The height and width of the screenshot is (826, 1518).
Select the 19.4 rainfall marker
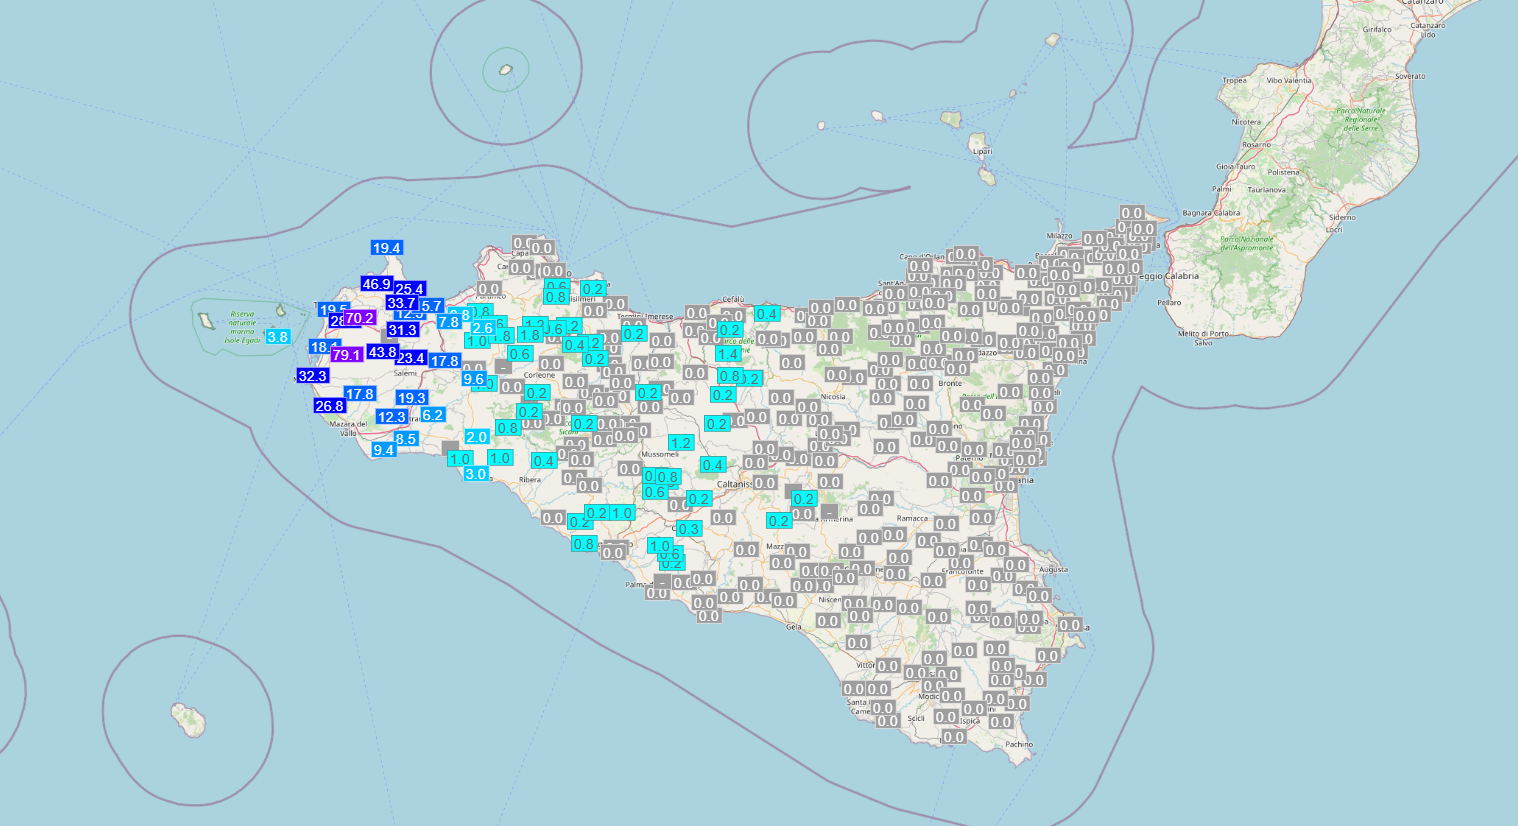387,248
